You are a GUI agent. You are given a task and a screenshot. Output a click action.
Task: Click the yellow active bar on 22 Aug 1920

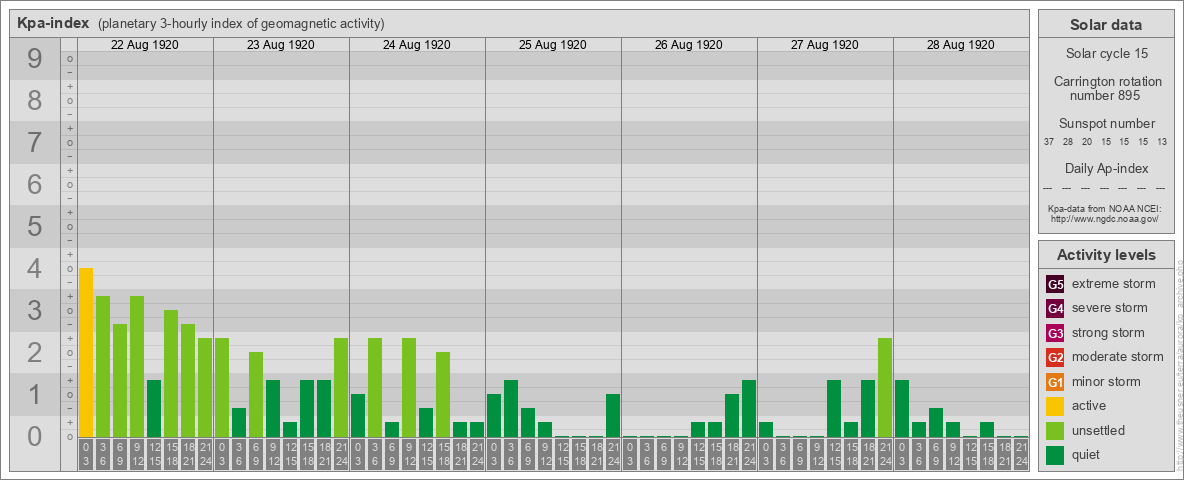pos(85,352)
